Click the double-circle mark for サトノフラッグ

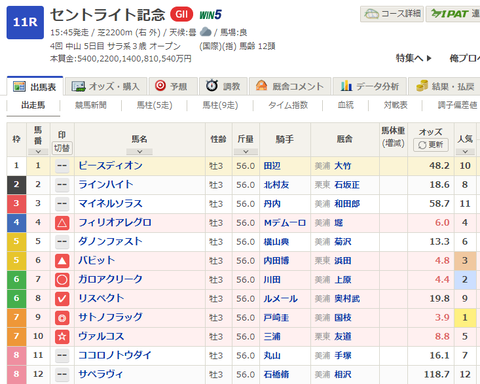pyautogui.click(x=62, y=318)
